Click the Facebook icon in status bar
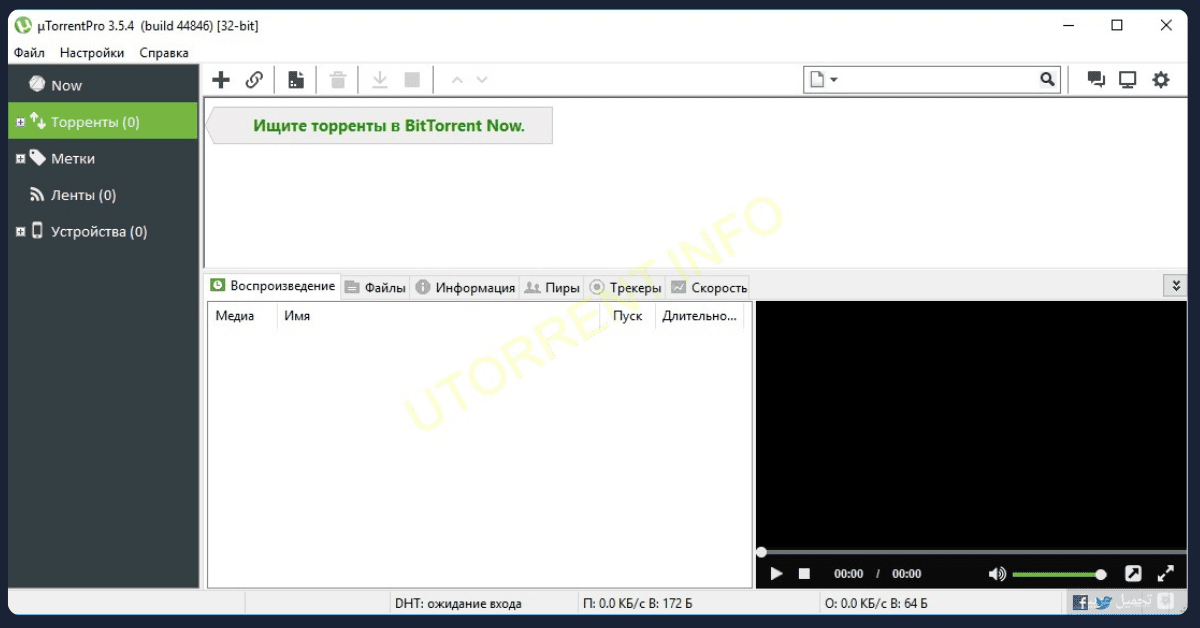This screenshot has width=1200, height=628. click(x=1080, y=603)
